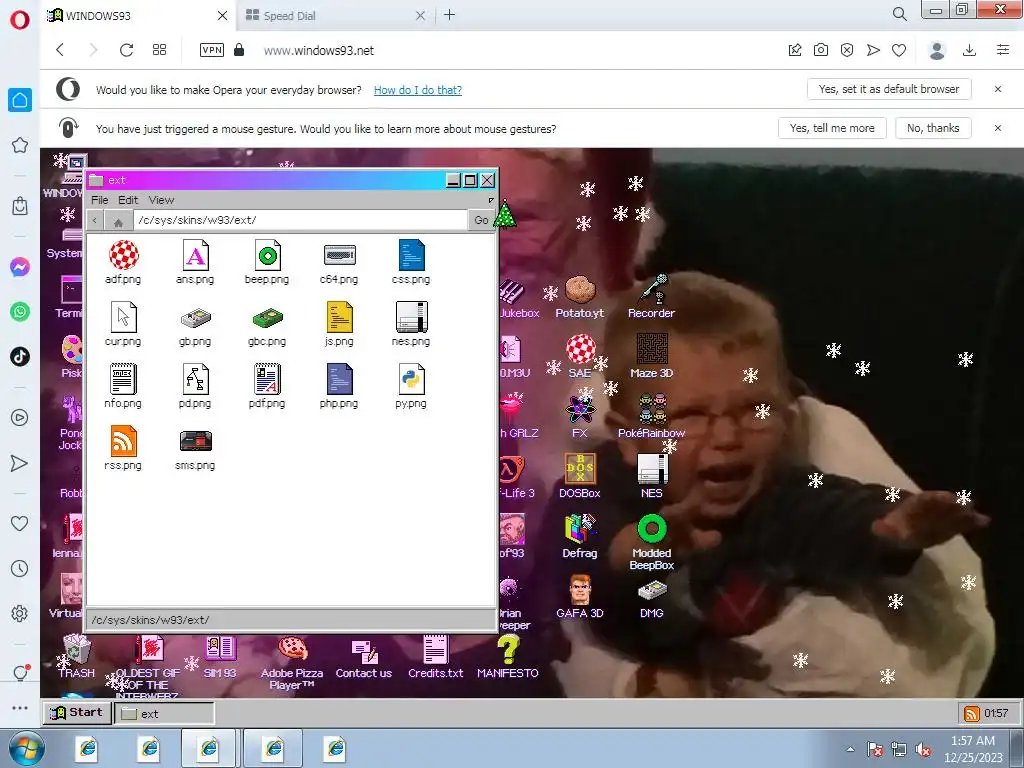The width and height of the screenshot is (1024, 768).
Task: Open the Defrag desktop icon
Action: (579, 529)
